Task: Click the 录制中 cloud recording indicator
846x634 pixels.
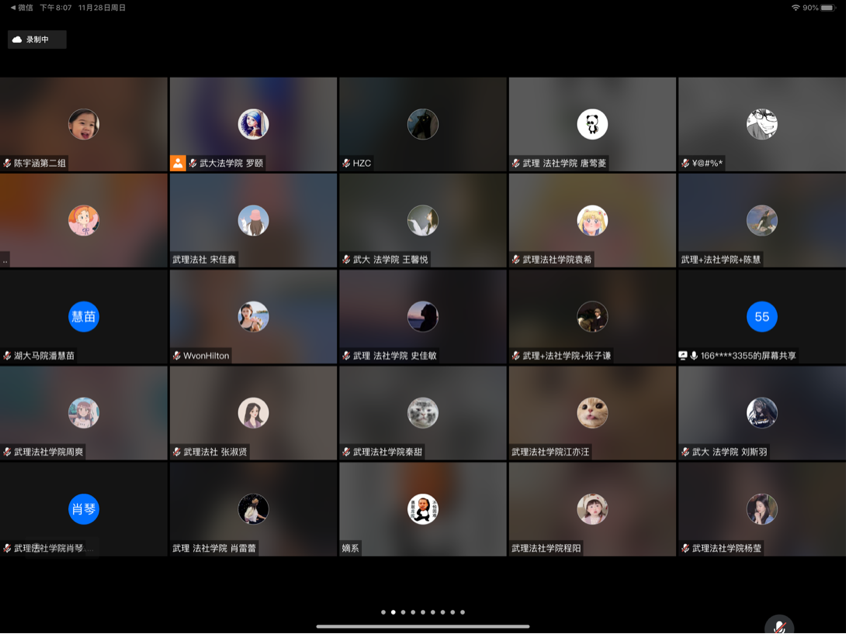Action: tap(37, 39)
